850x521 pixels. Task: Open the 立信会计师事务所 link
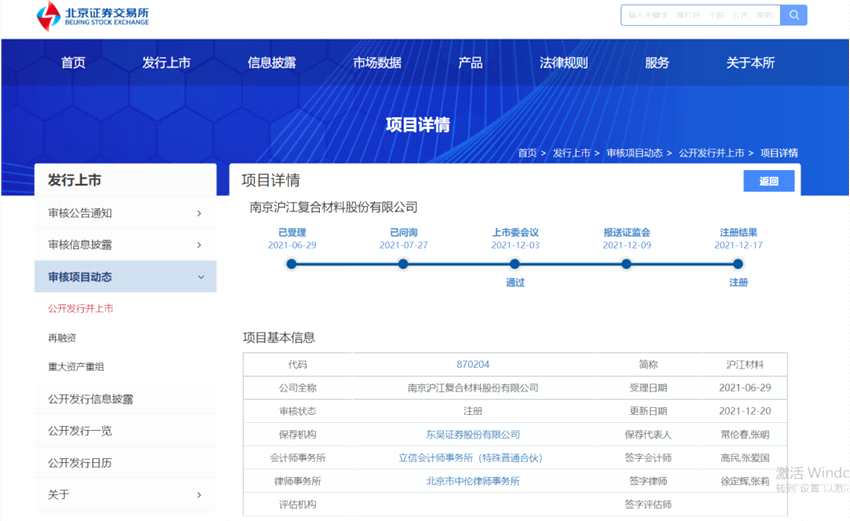click(x=470, y=458)
